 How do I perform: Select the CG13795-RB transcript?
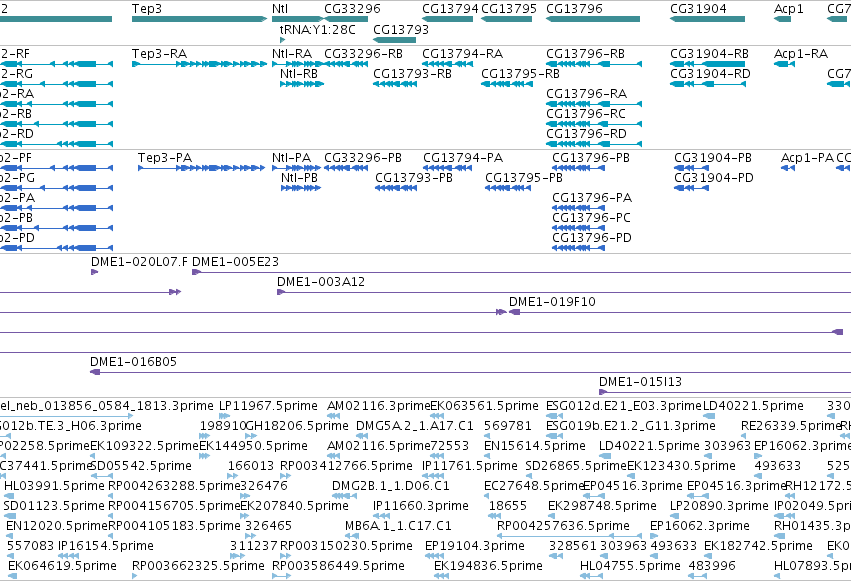[506, 84]
